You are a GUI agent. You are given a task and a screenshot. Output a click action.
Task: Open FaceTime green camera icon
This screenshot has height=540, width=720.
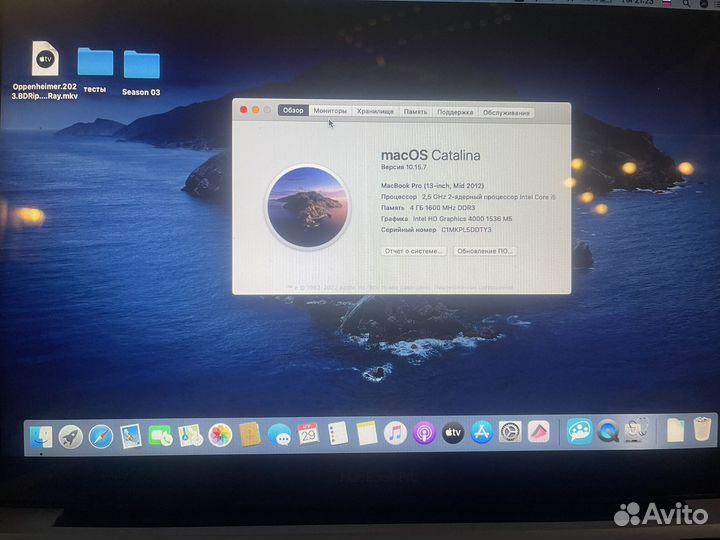(160, 435)
